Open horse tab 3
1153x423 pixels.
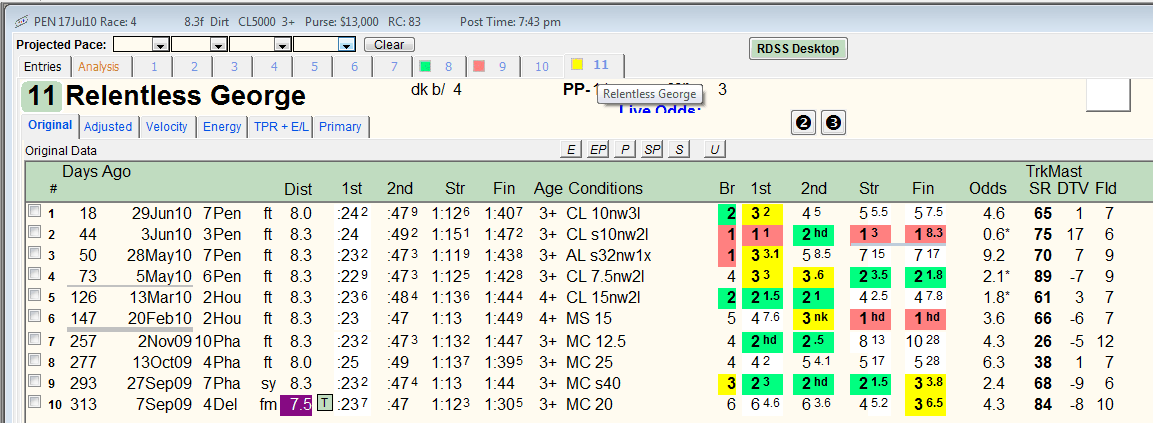(x=234, y=66)
